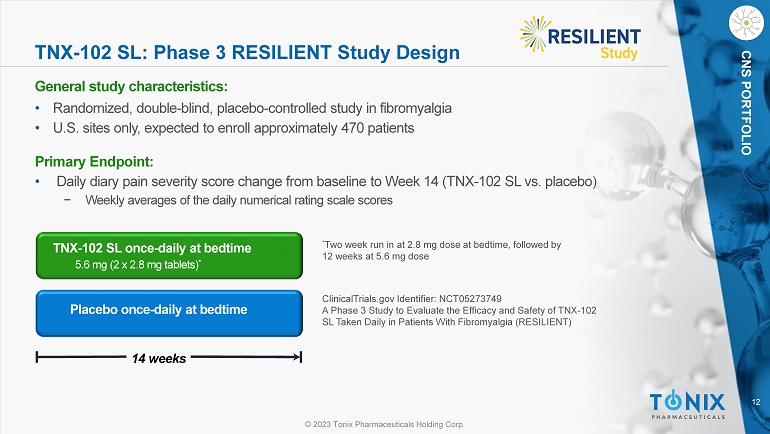Screen dimensions: 770x434
Task: Click the 'Two week run in at 2.8 mg' footnote
Action: 441,250
